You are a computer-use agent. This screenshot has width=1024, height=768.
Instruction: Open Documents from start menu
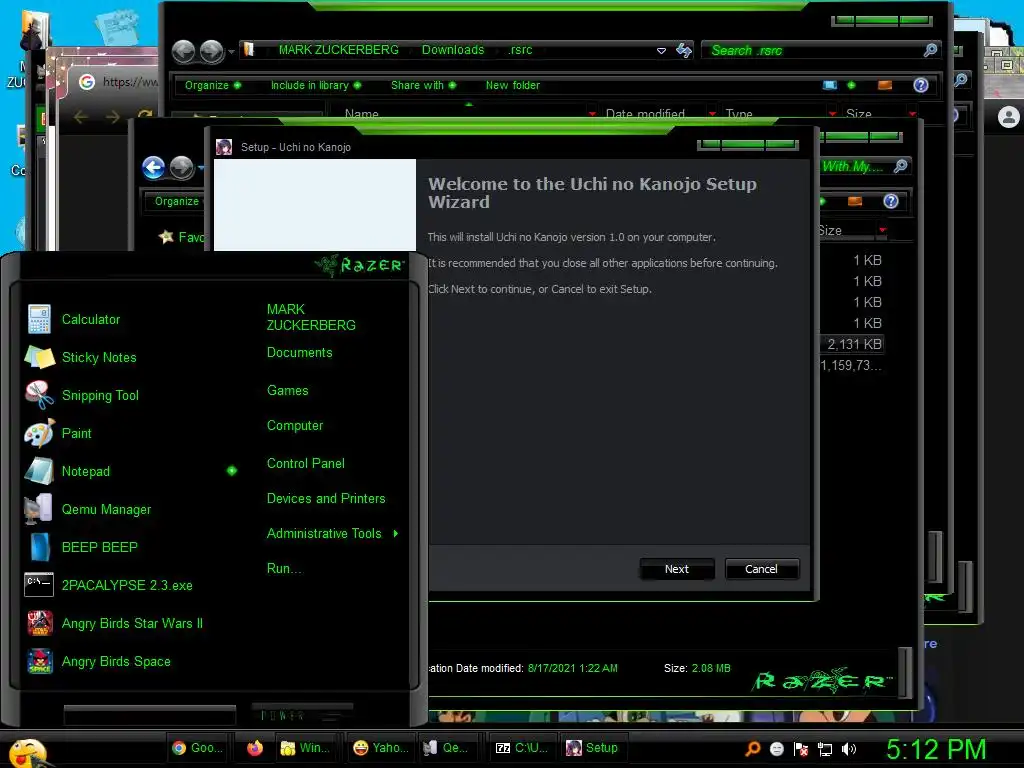299,353
